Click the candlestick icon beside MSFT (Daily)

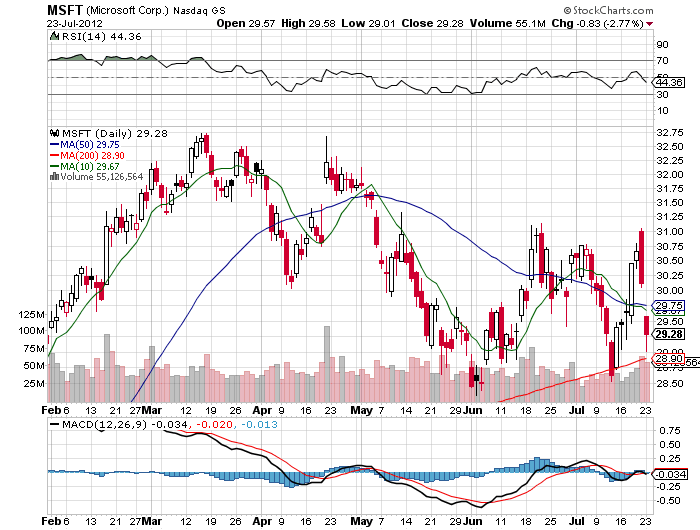(x=54, y=133)
